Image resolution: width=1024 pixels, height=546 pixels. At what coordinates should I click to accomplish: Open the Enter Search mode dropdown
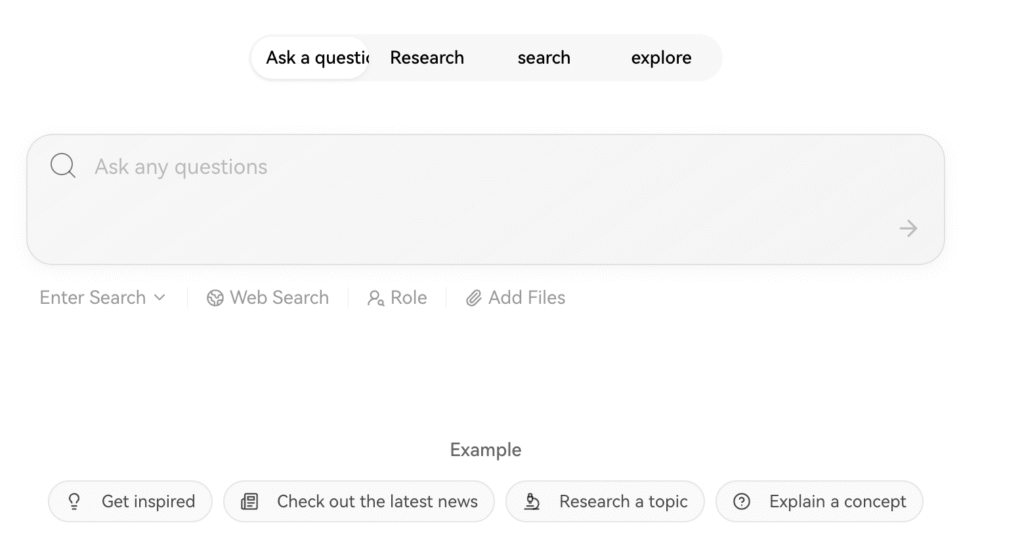92,298
